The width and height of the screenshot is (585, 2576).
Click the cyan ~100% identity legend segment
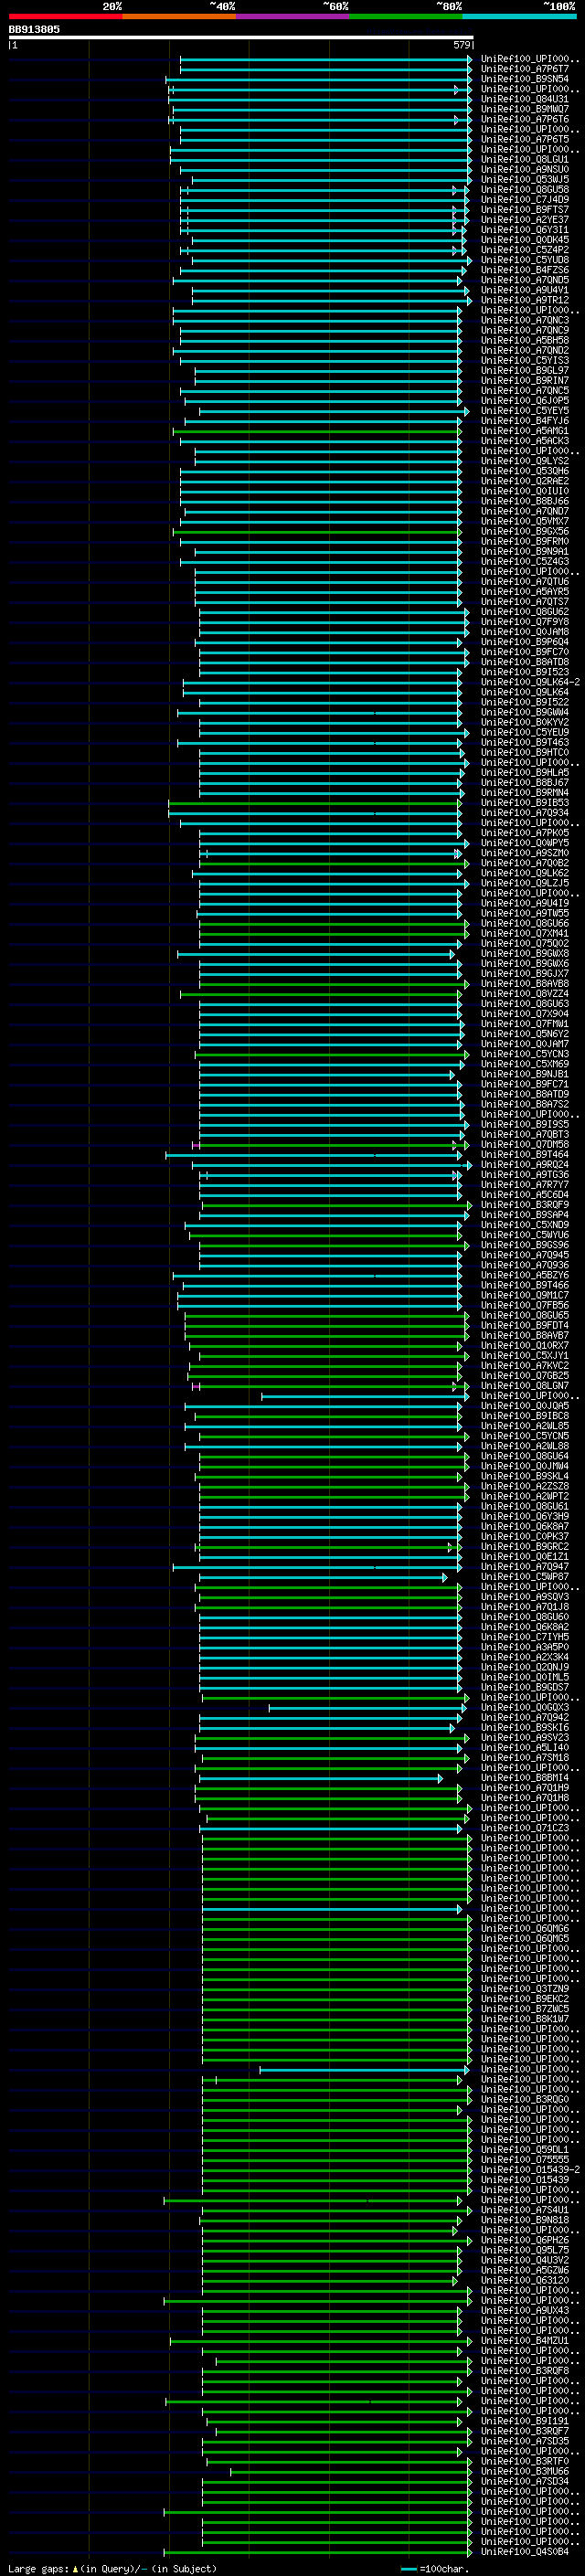(519, 16)
